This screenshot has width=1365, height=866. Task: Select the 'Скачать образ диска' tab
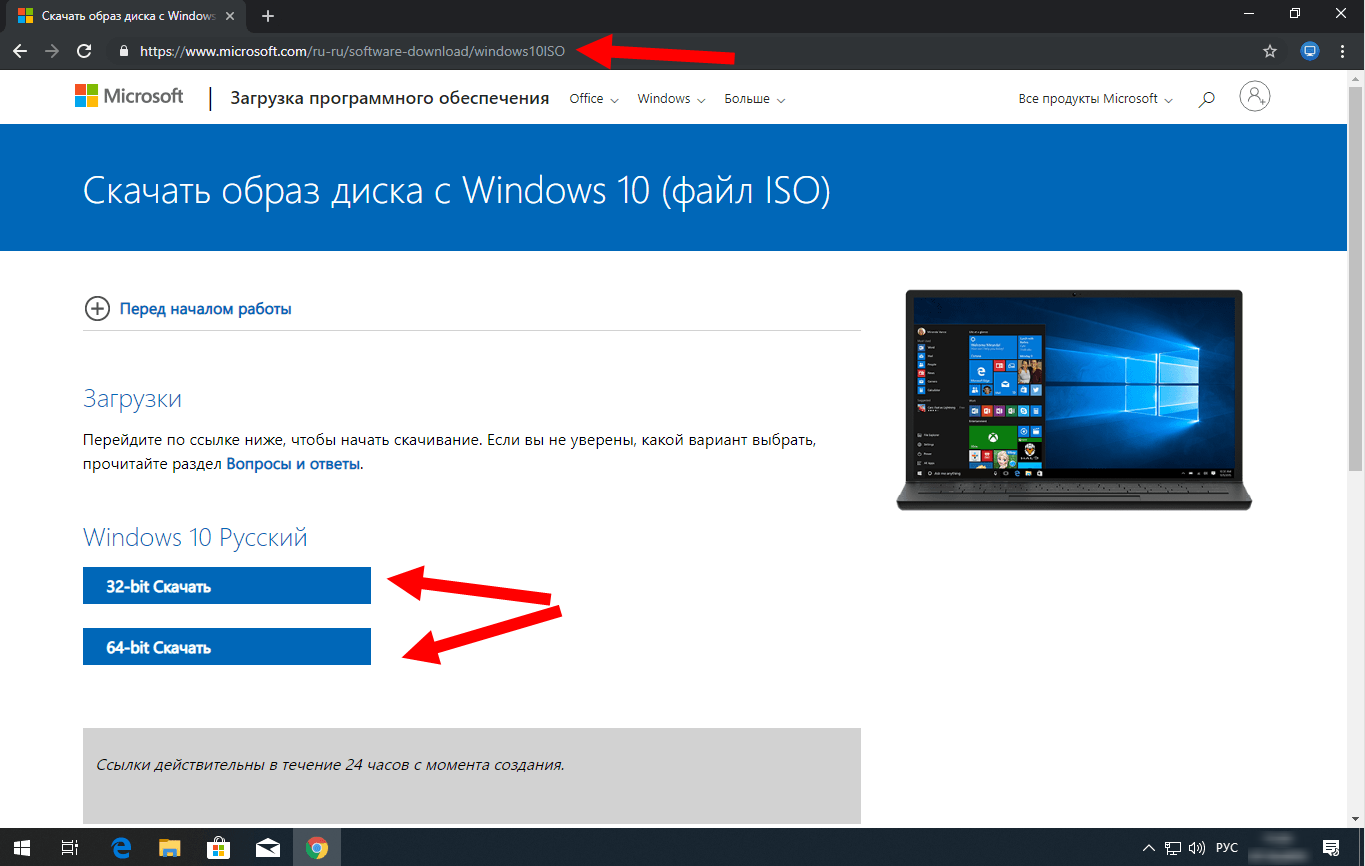[x=125, y=16]
